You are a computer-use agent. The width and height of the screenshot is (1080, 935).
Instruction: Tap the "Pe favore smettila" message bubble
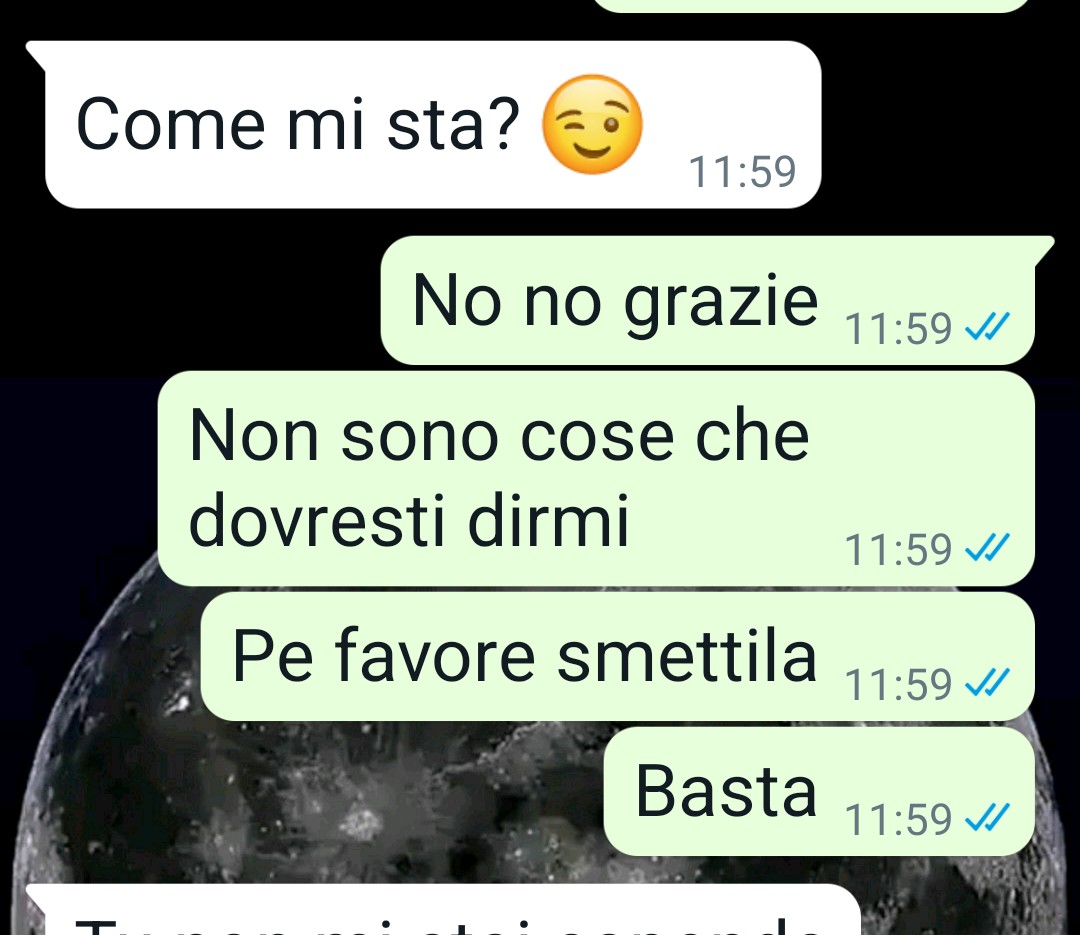(x=618, y=657)
